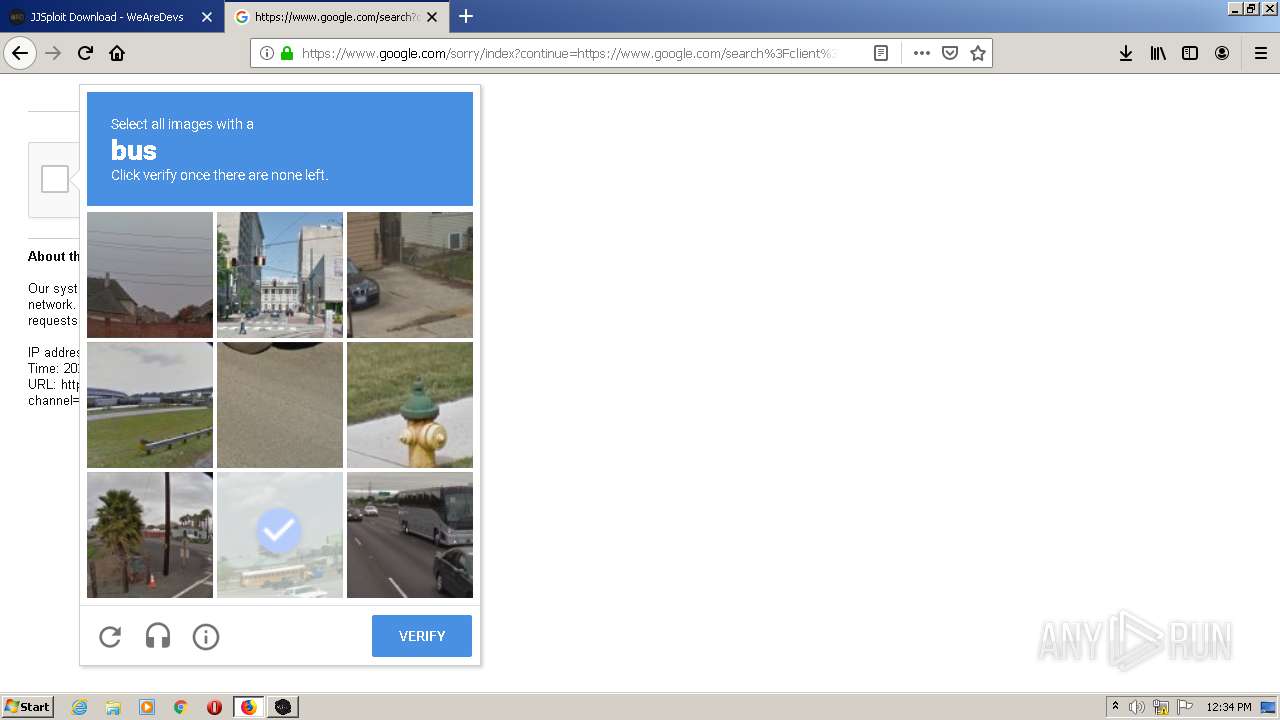The image size is (1280, 720).
Task: Launch Internet Explorer from taskbar
Action: pyautogui.click(x=80, y=707)
